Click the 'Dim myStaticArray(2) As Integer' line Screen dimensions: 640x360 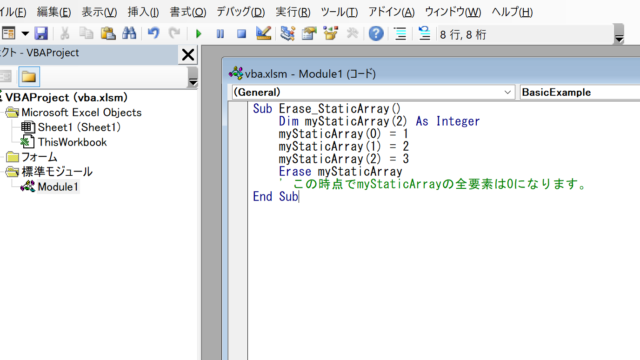(379, 121)
